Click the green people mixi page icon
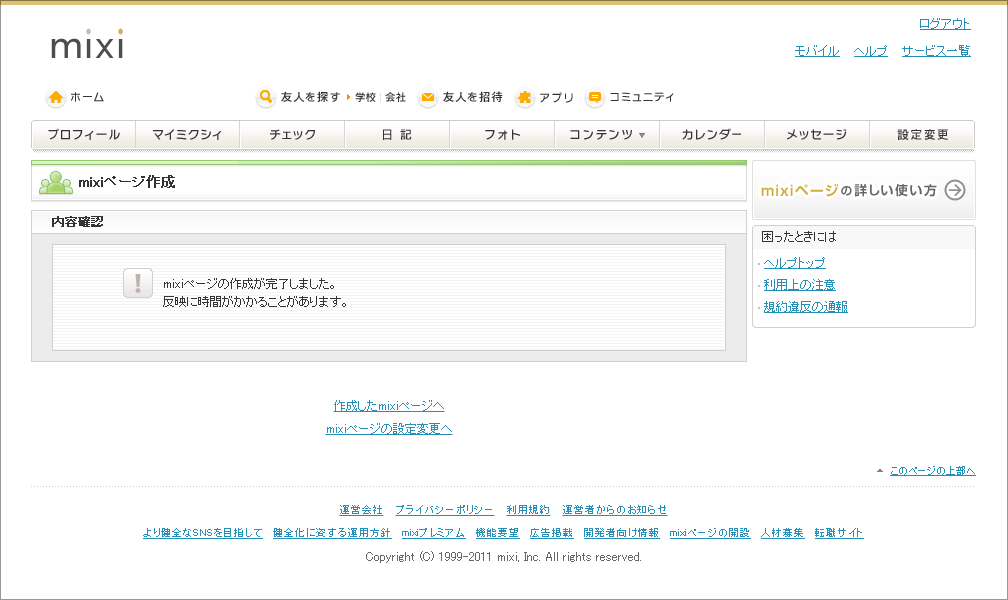Screen dimensions: 1008x600 [x=56, y=183]
